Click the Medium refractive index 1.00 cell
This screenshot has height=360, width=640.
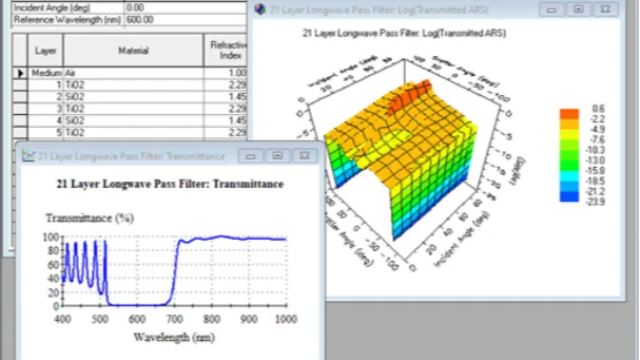point(225,73)
